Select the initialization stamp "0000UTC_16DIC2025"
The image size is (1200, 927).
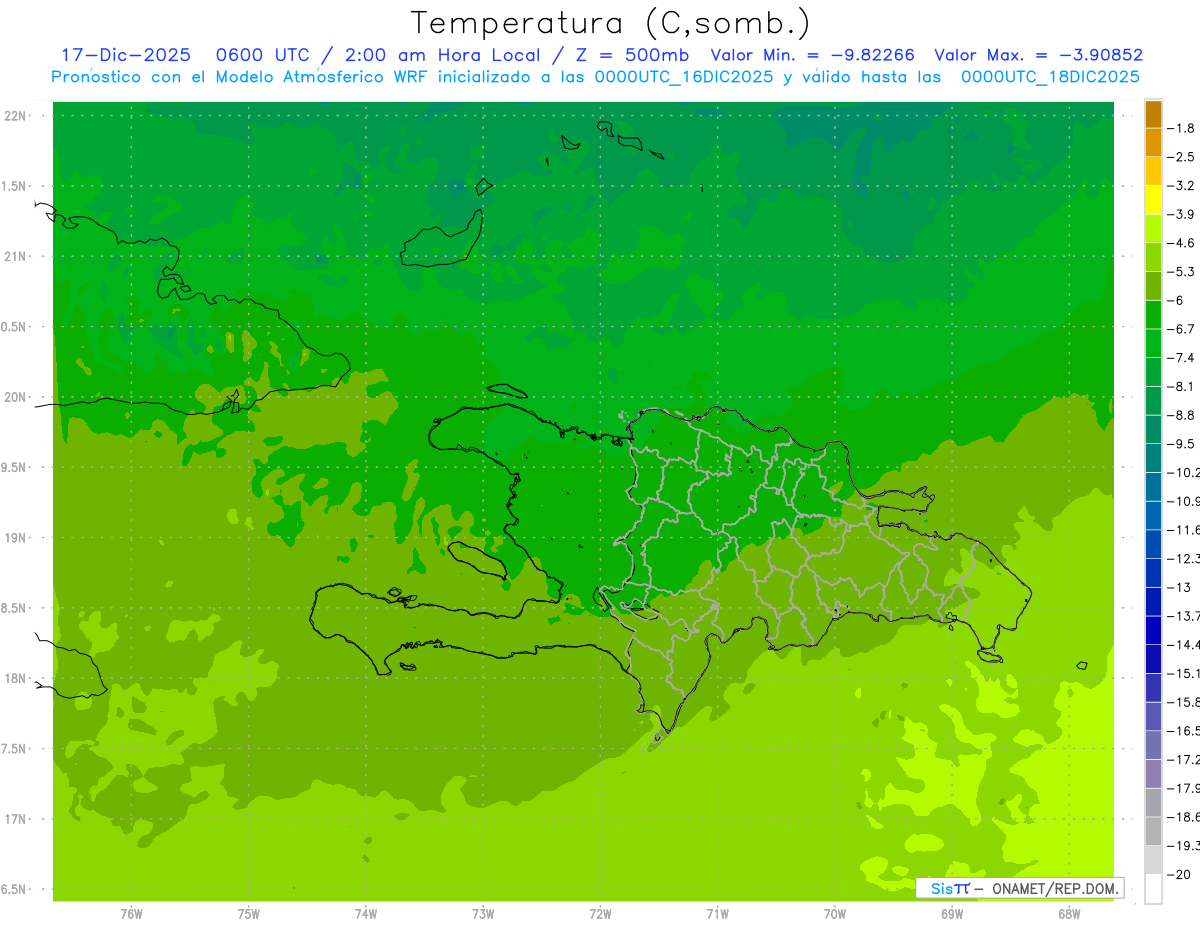click(x=684, y=77)
